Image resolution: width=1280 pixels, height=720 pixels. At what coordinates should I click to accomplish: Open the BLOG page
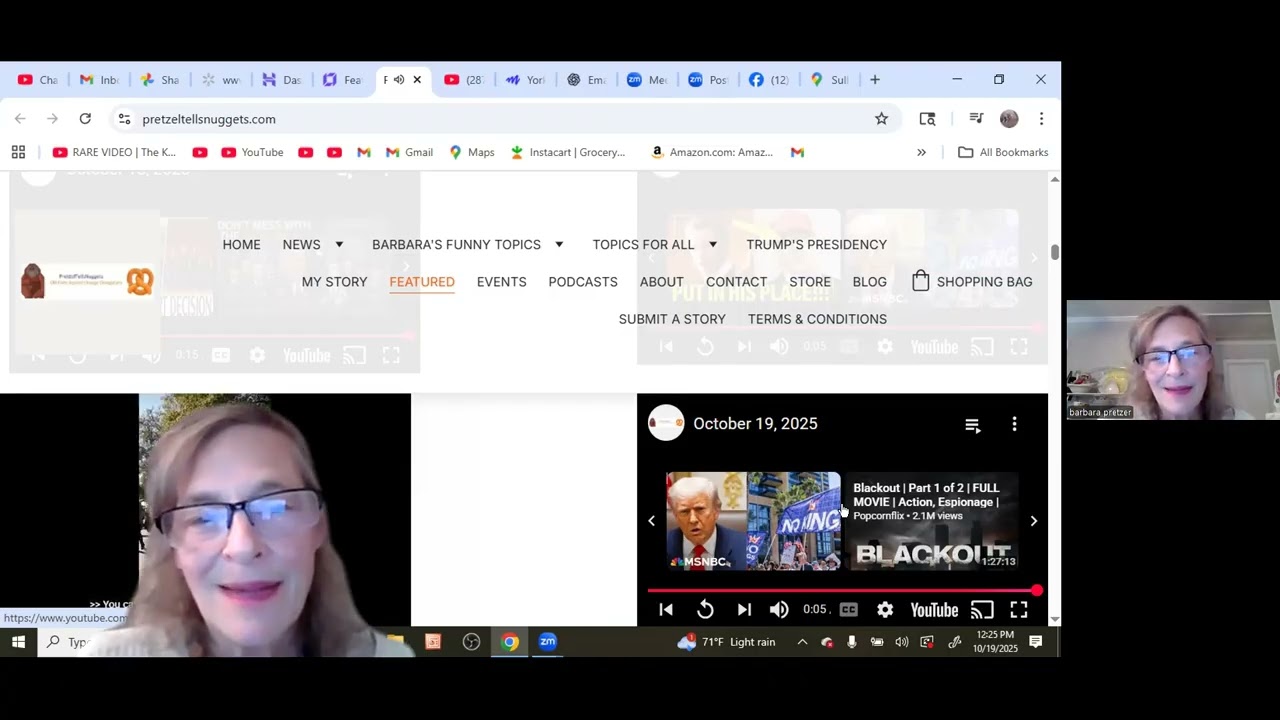click(x=869, y=282)
